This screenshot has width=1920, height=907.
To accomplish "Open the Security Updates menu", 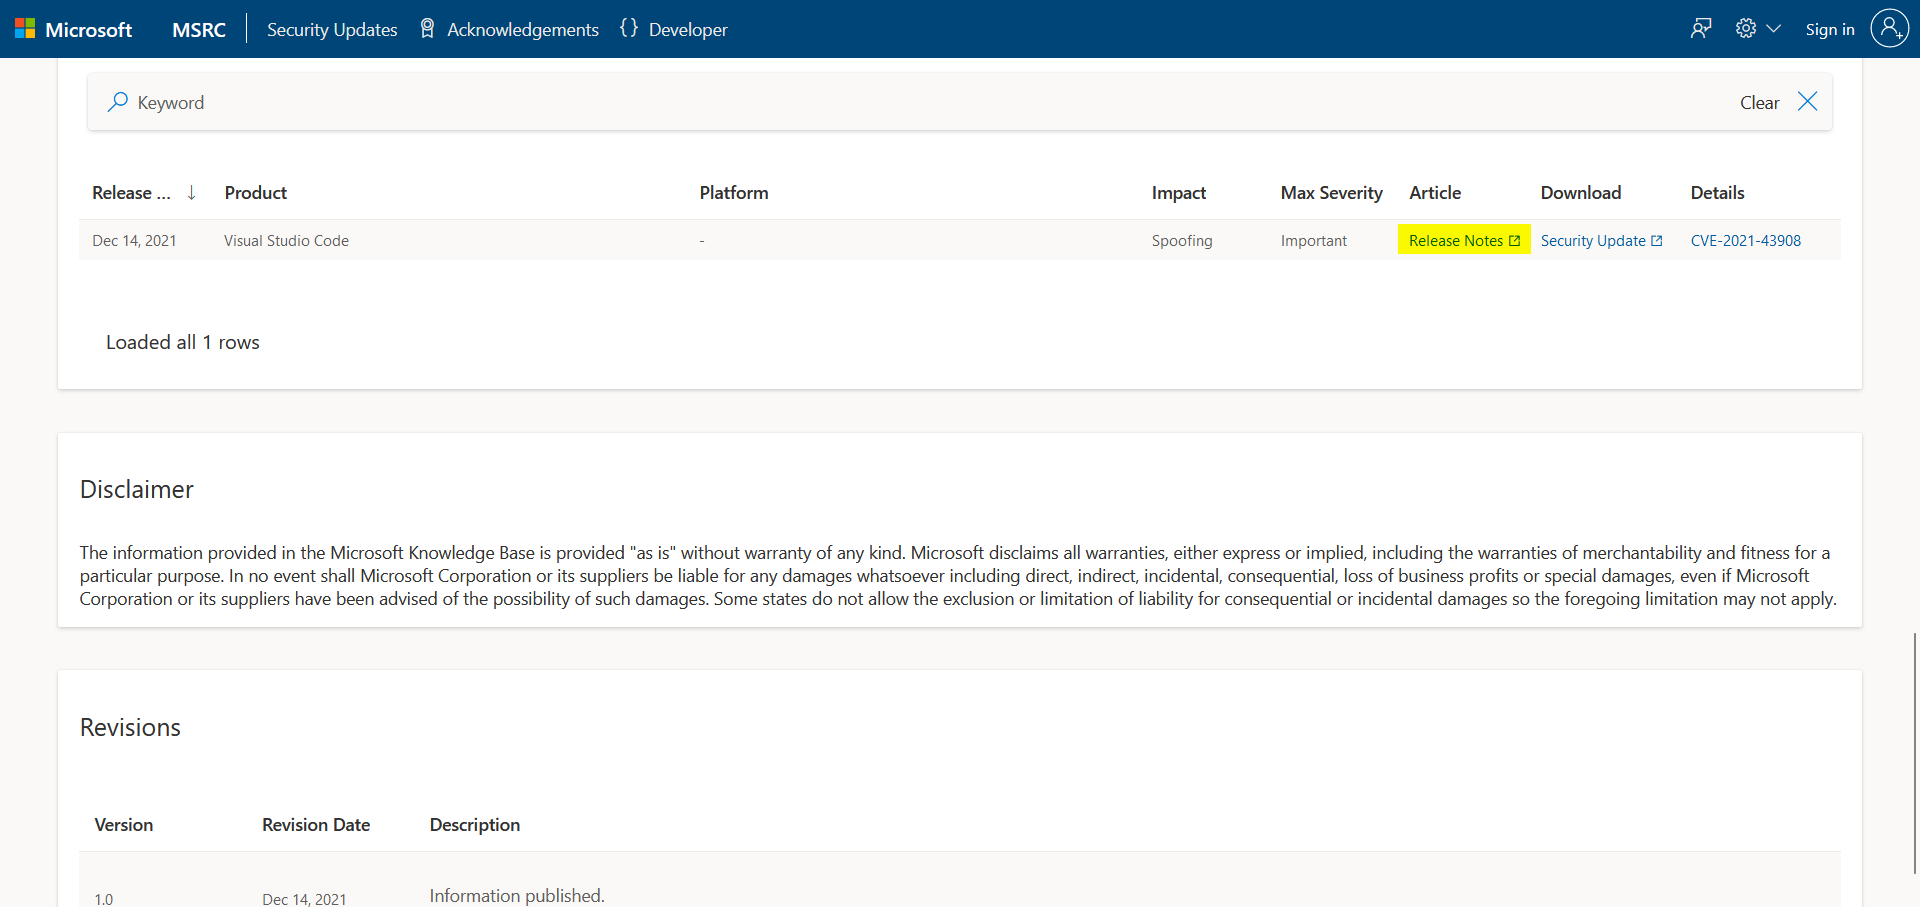I will point(332,30).
